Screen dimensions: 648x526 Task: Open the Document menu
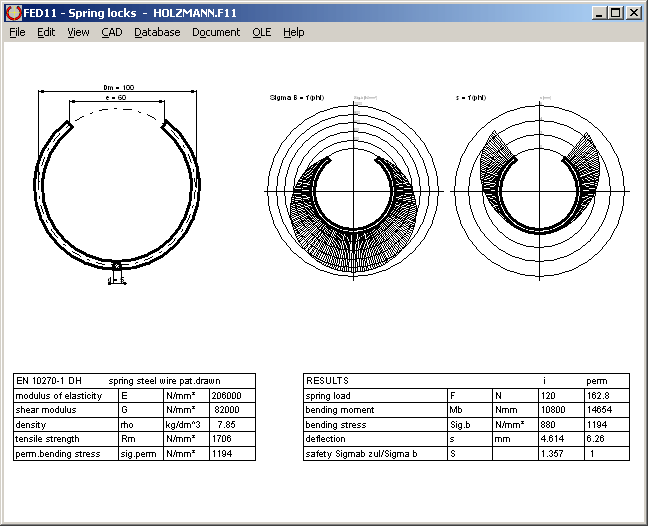click(216, 32)
